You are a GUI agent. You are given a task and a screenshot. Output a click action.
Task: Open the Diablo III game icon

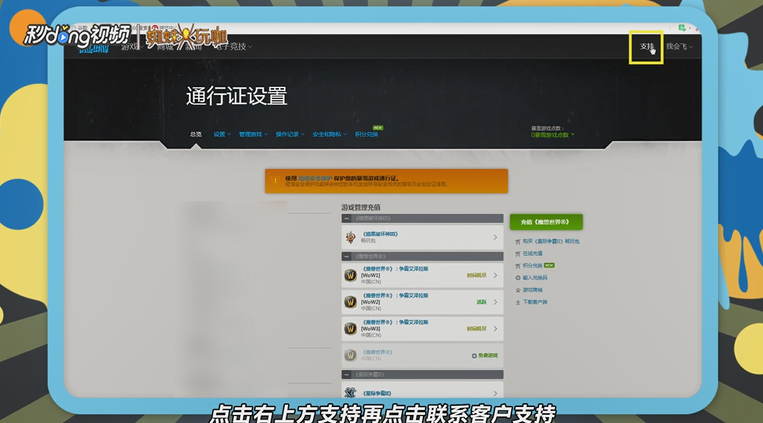[x=350, y=238]
